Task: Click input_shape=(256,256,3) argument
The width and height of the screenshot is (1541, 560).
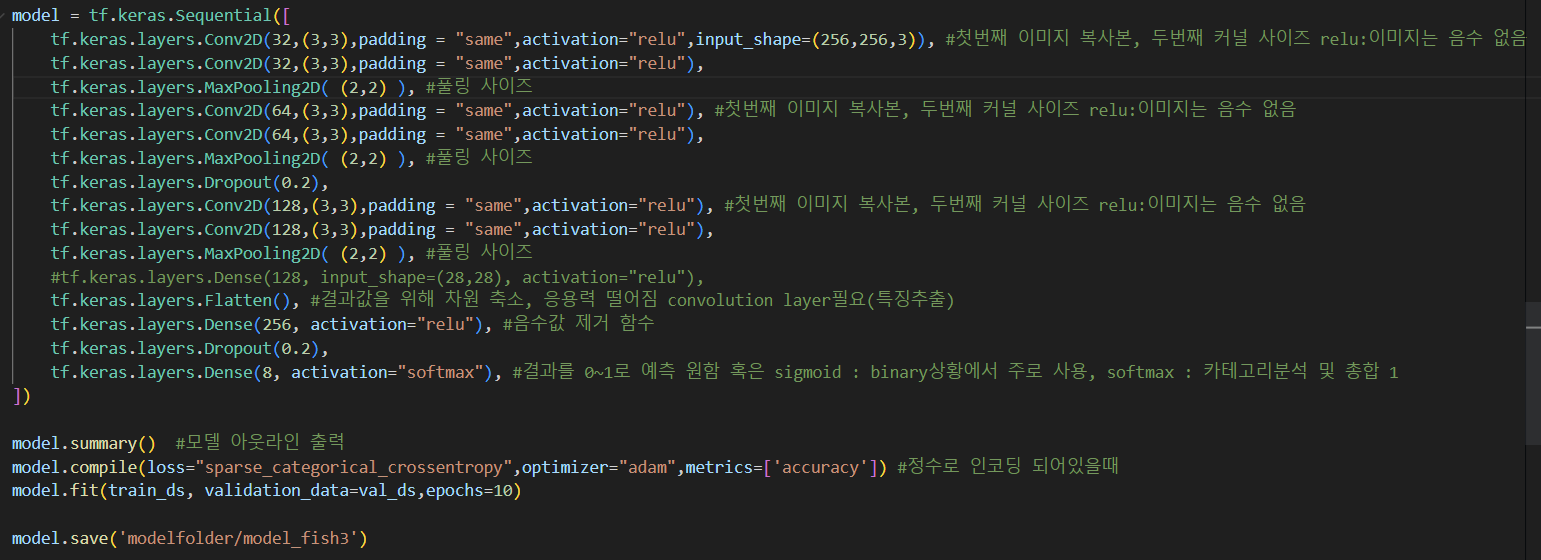Action: pos(813,39)
